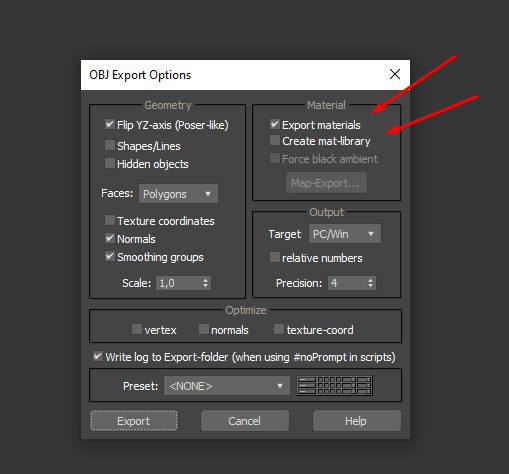509x474 pixels.
Task: Open the preset manager icon button
Action: [x=334, y=386]
